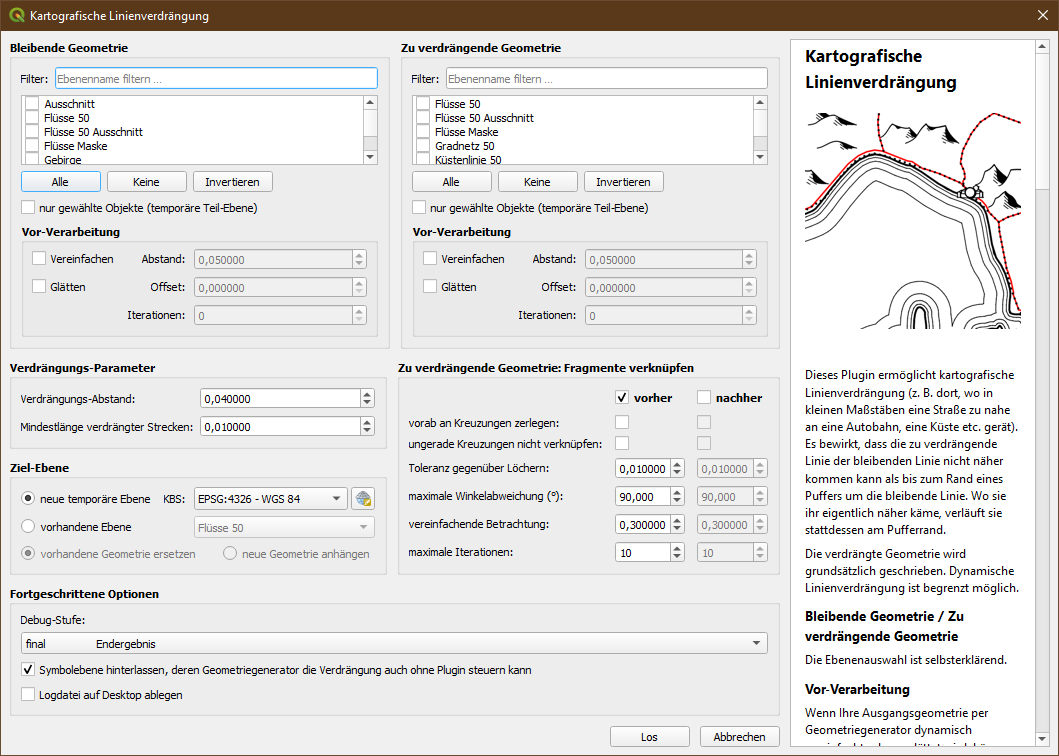
Task: Open the KBS EPSG:4326 dropdown
Action: (270, 499)
